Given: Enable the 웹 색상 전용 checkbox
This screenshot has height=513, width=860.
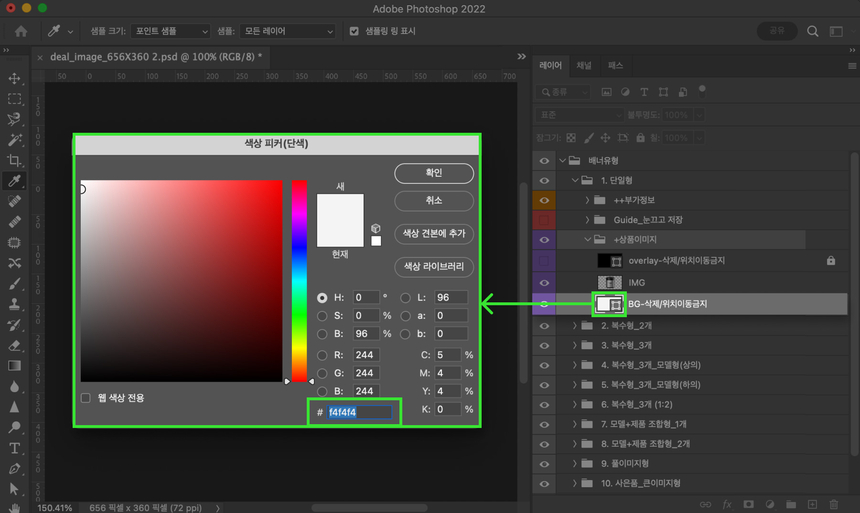Looking at the screenshot, I should (86, 398).
